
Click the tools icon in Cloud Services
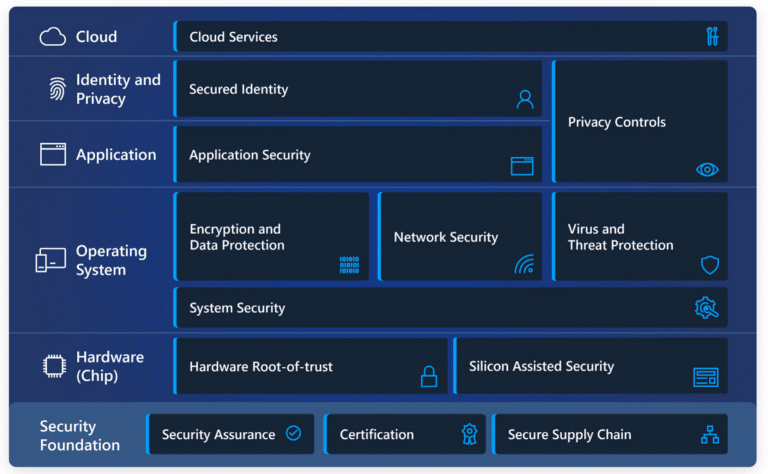(x=712, y=37)
